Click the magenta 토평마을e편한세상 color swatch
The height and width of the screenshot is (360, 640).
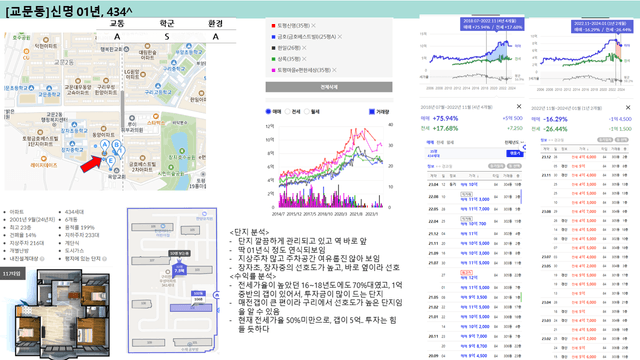[x=273, y=70]
